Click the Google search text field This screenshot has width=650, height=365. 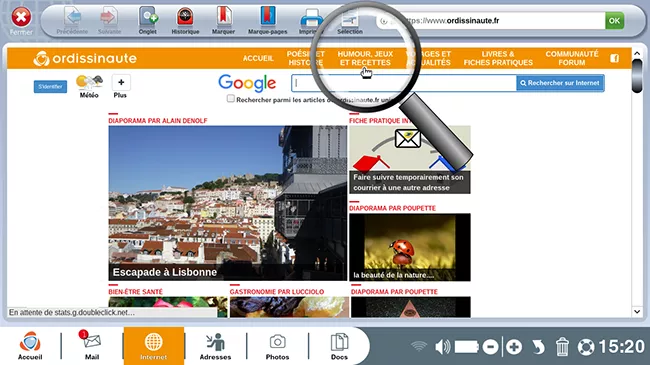point(404,83)
